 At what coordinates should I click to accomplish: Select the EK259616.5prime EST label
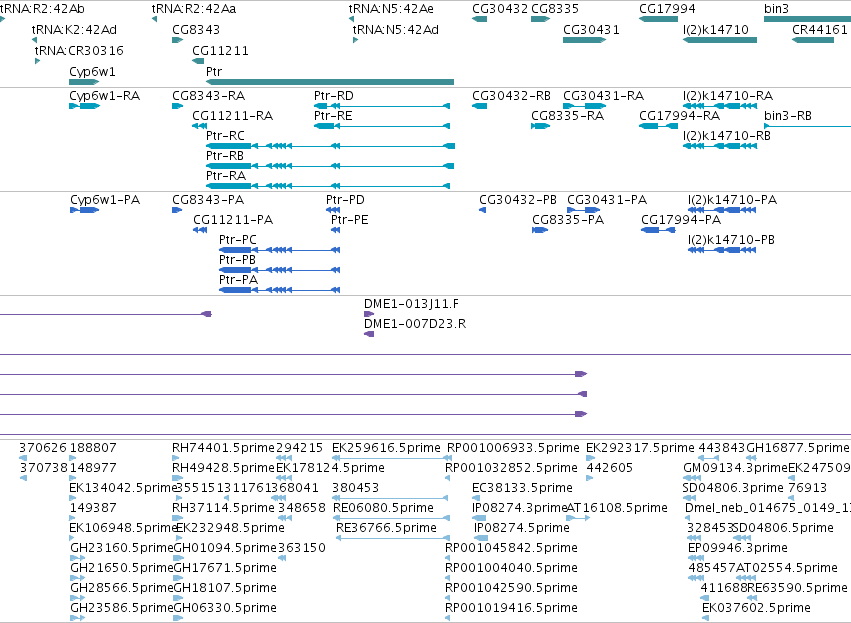click(386, 448)
